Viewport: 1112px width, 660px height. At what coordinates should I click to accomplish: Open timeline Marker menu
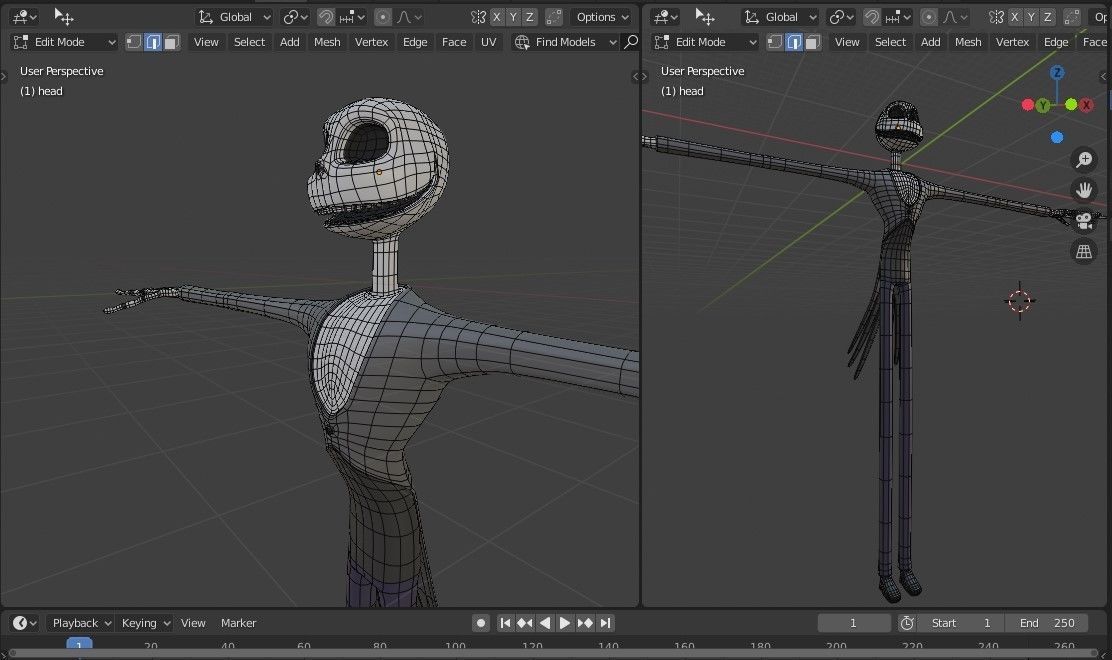click(x=238, y=622)
